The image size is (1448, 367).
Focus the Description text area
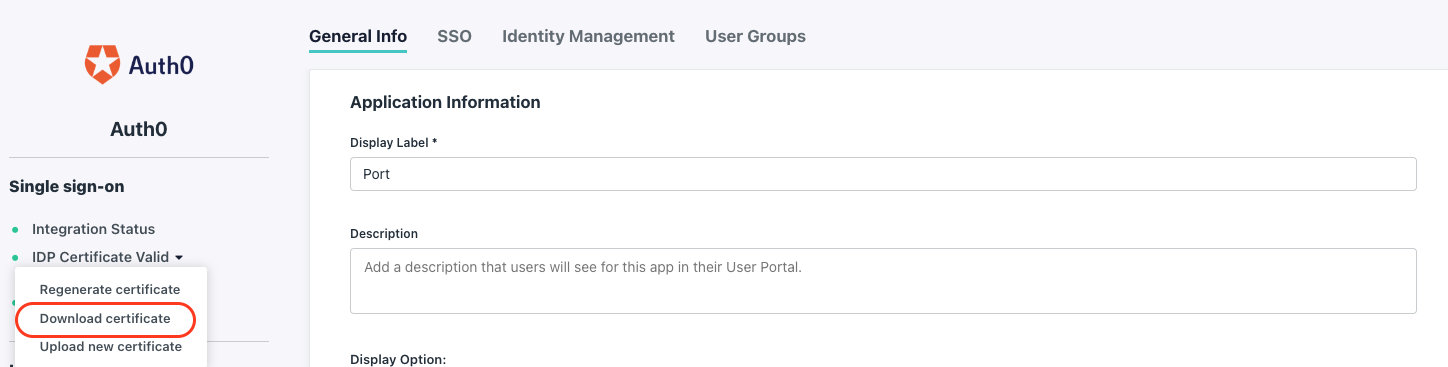(x=883, y=281)
